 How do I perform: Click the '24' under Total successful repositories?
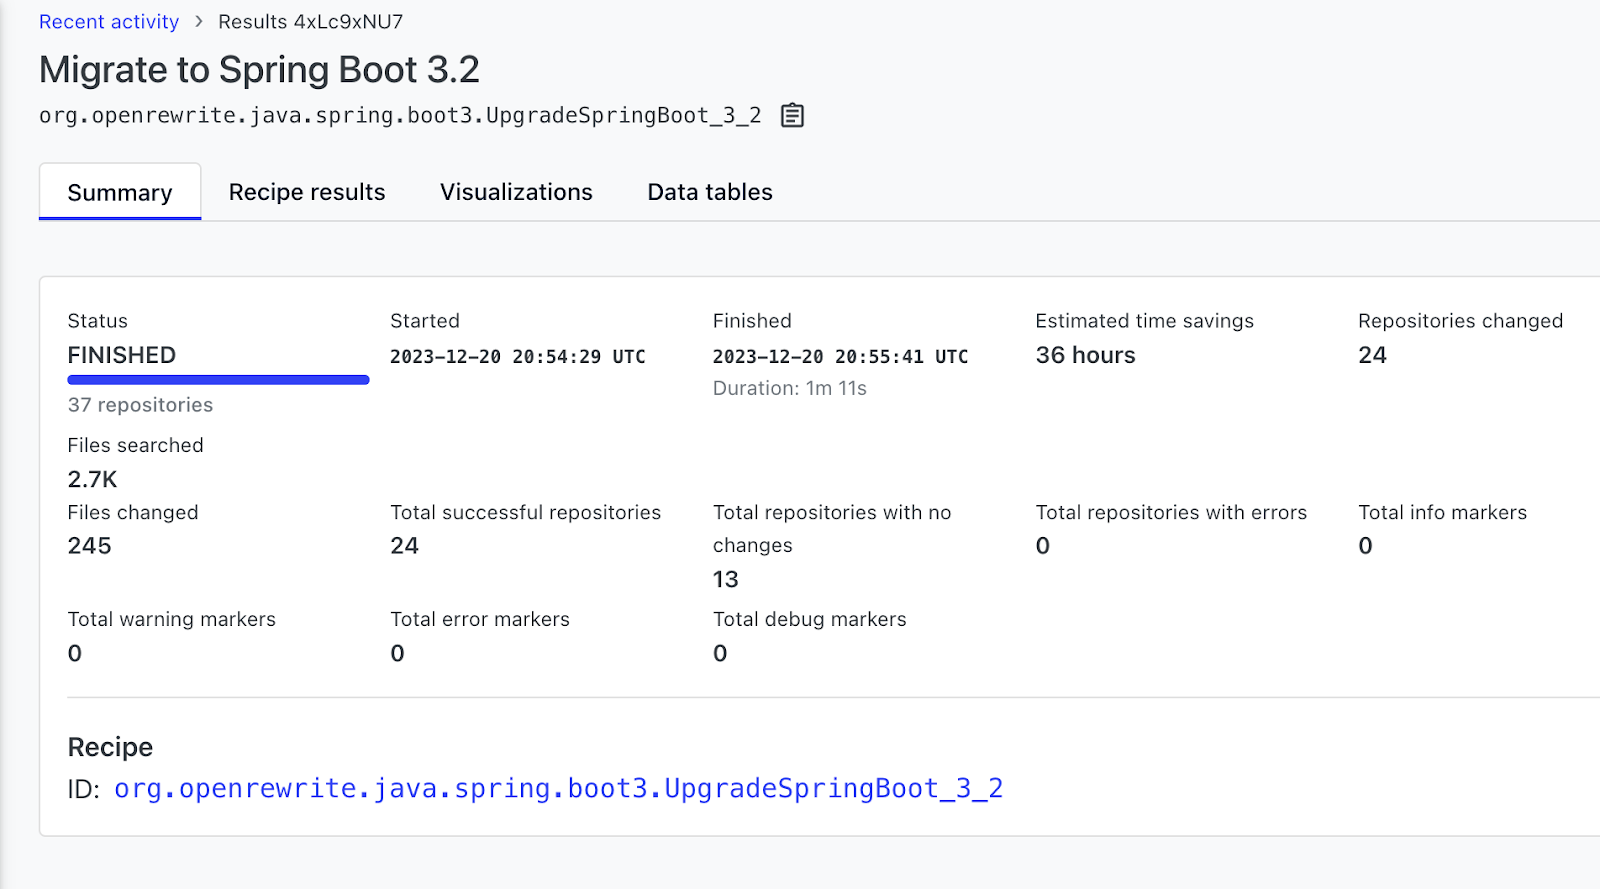coord(404,546)
